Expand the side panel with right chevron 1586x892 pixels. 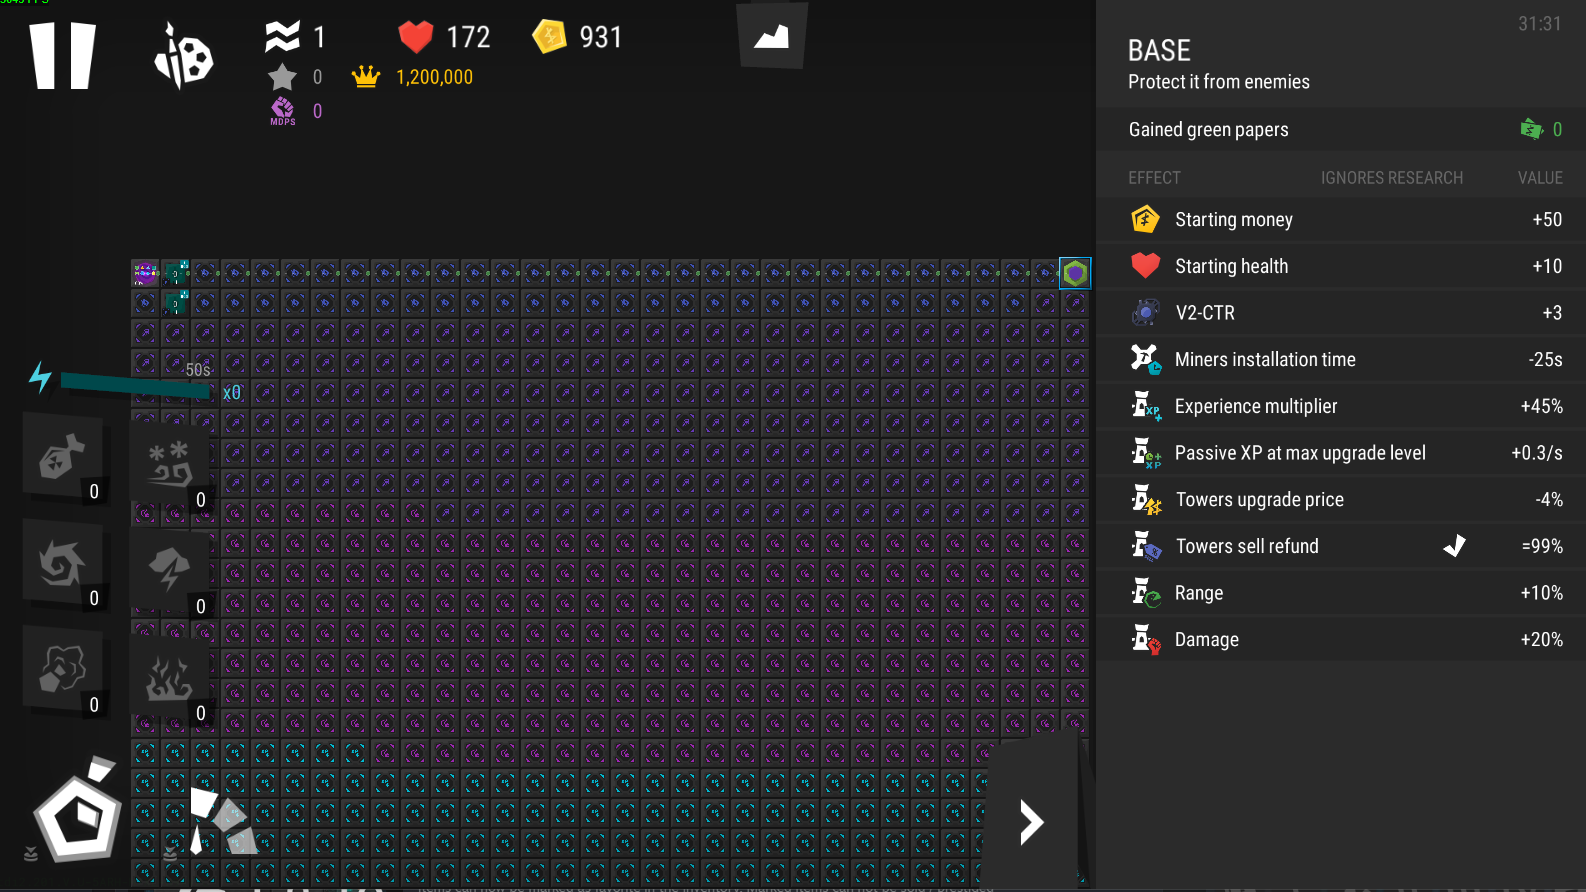click(x=1031, y=822)
